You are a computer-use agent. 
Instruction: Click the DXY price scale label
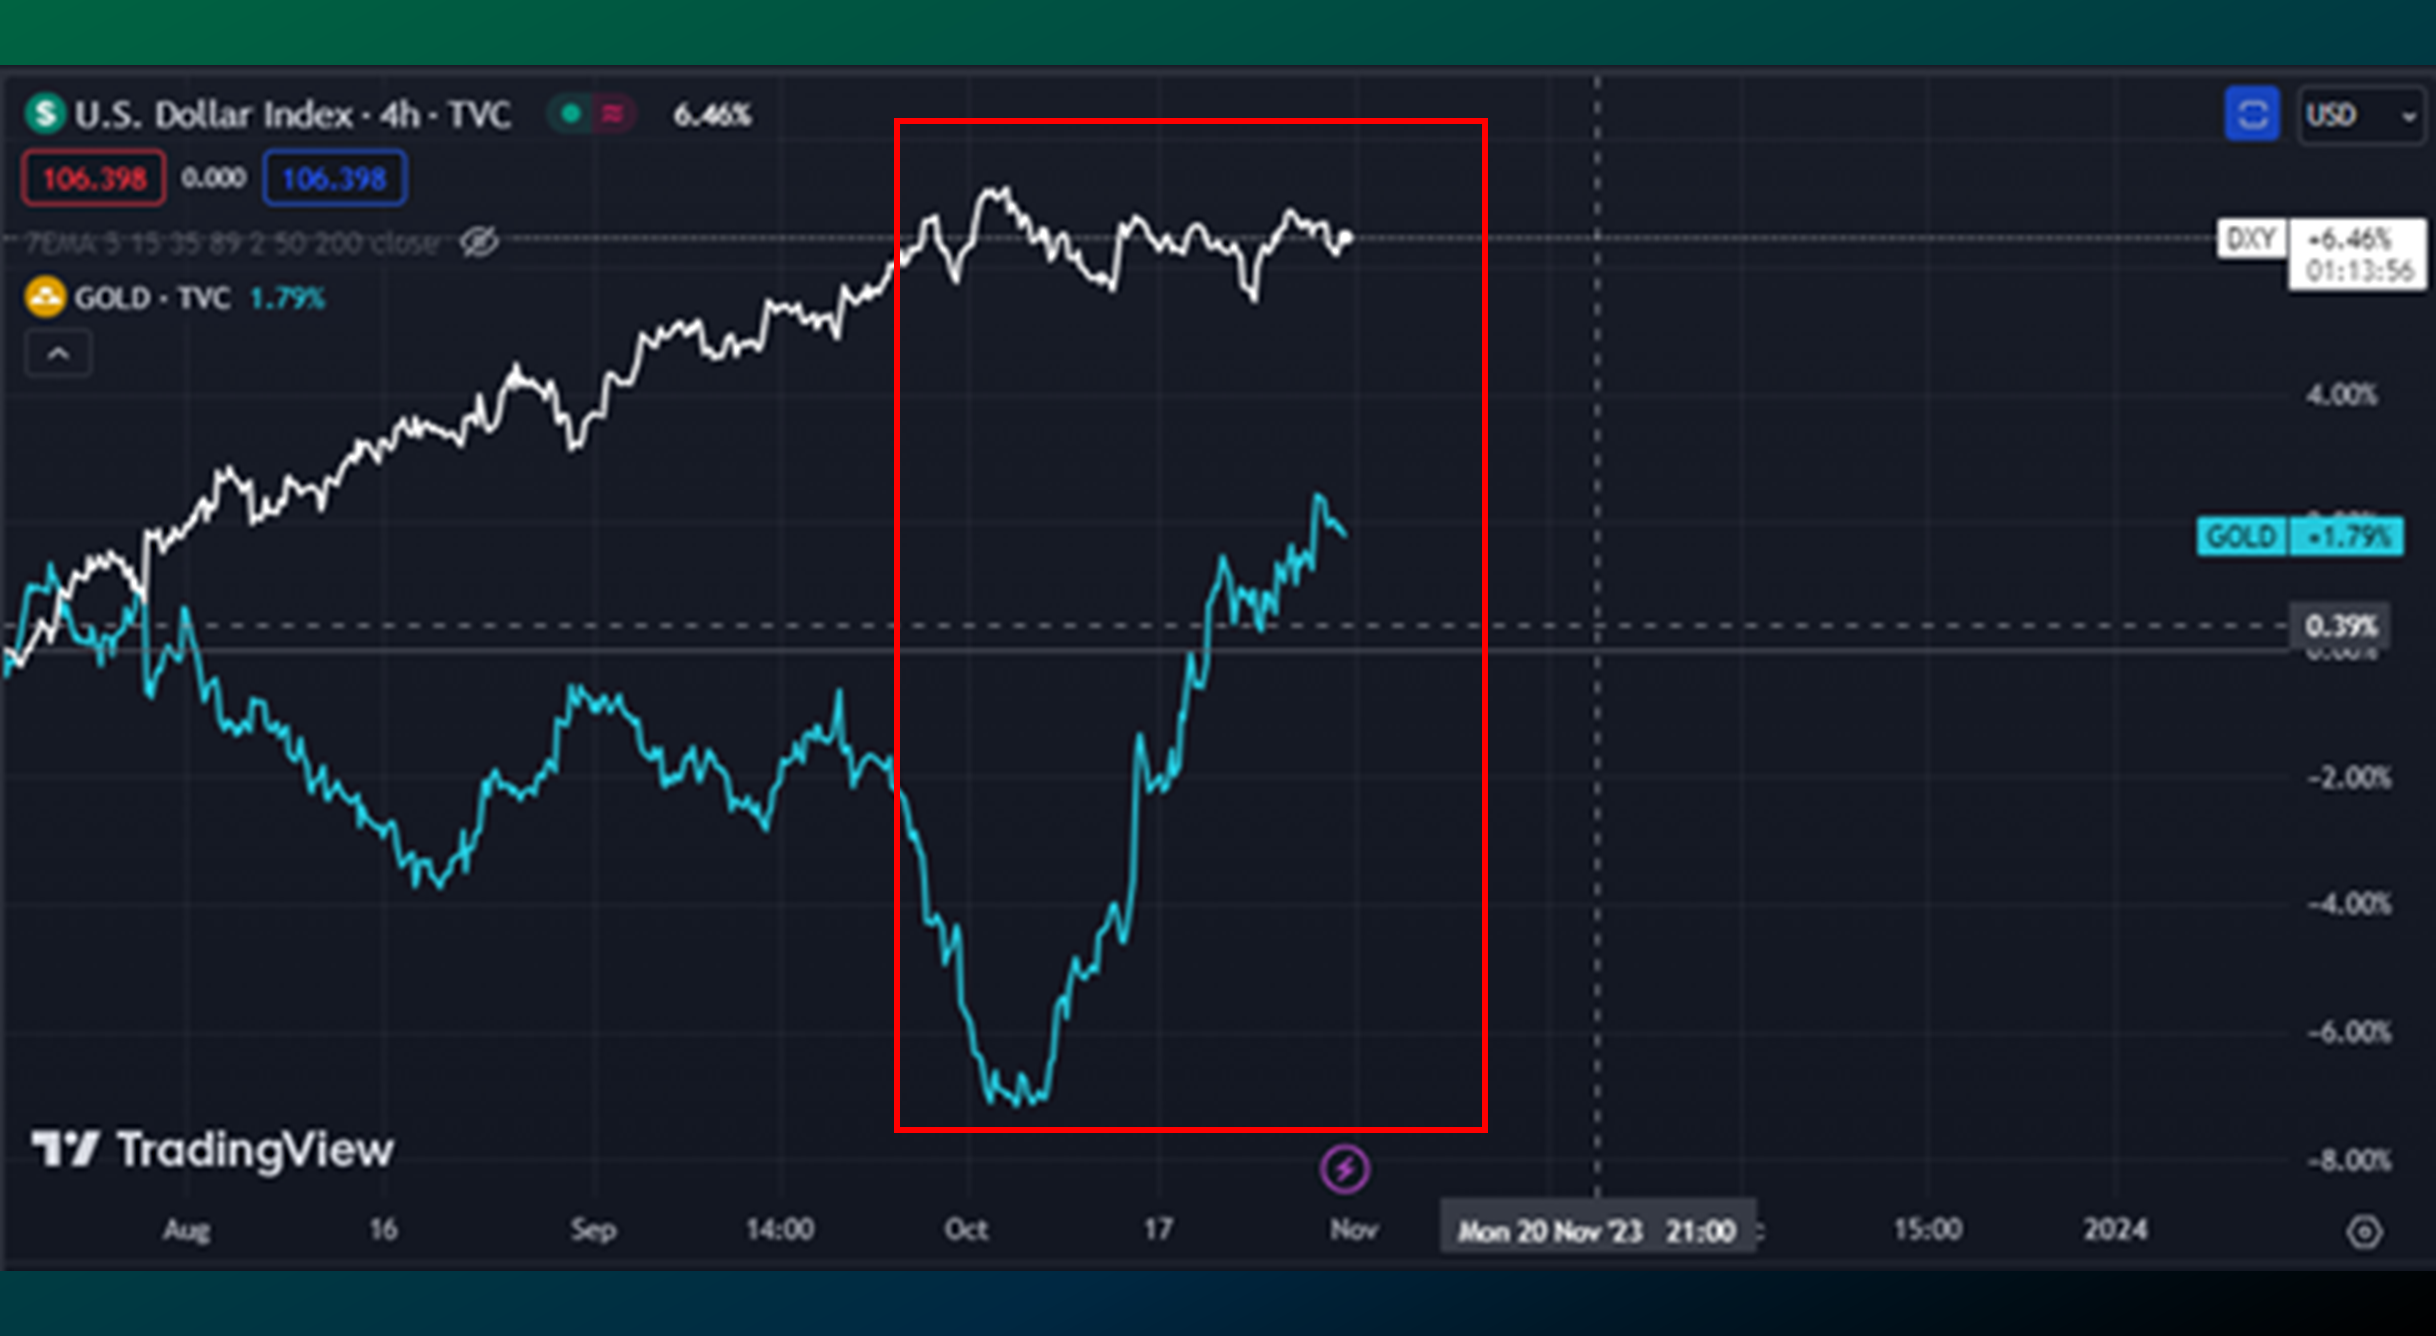[2251, 239]
